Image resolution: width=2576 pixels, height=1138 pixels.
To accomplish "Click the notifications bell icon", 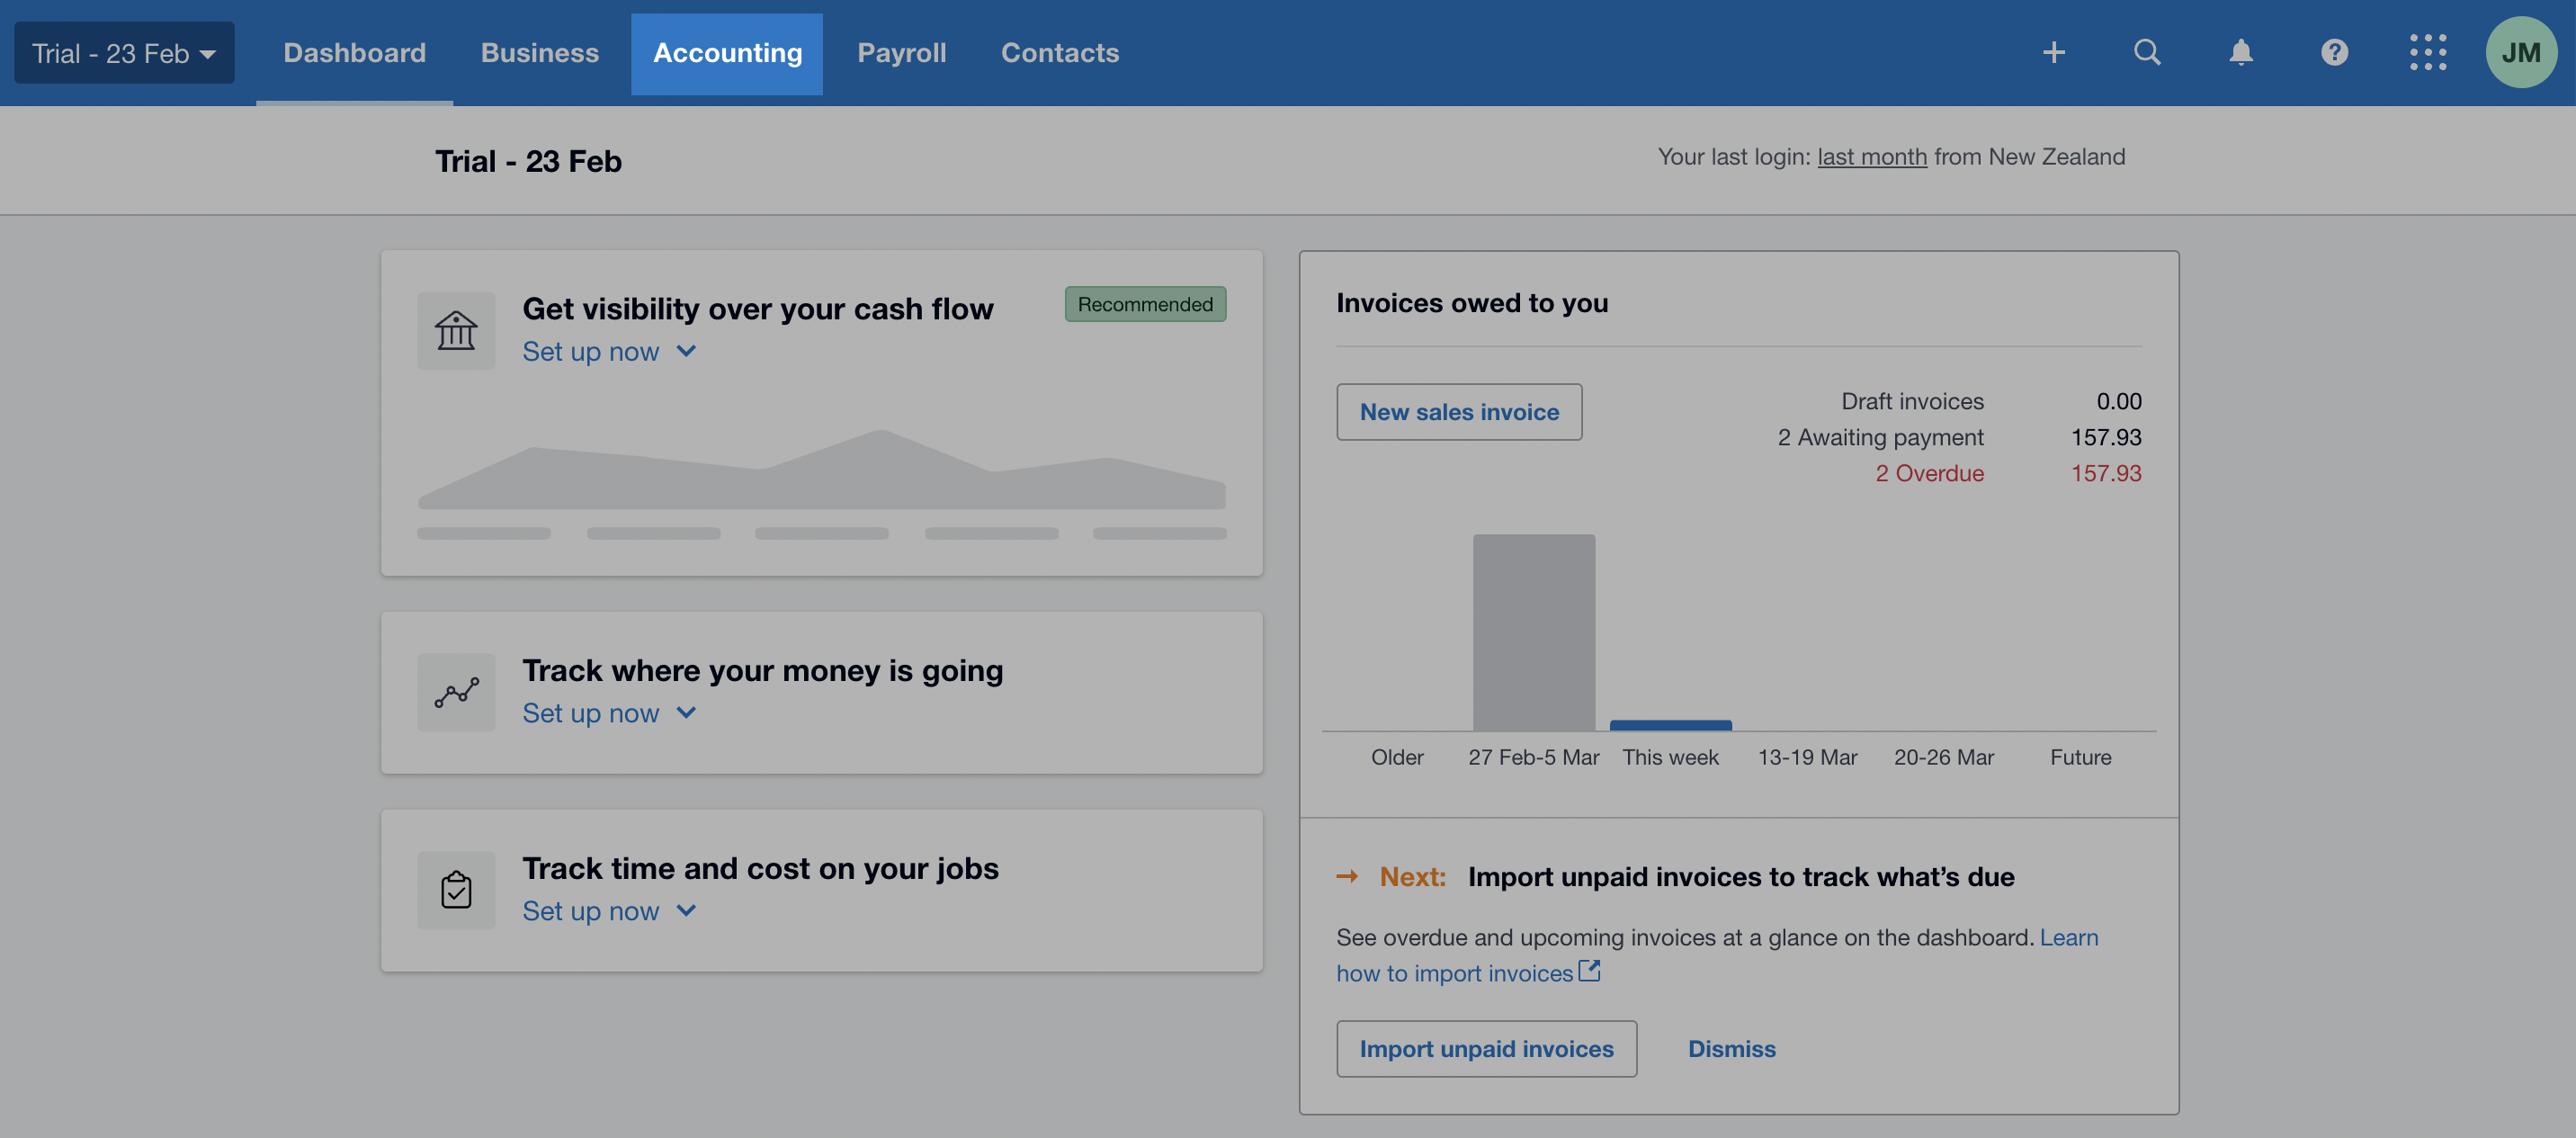I will (x=2240, y=52).
